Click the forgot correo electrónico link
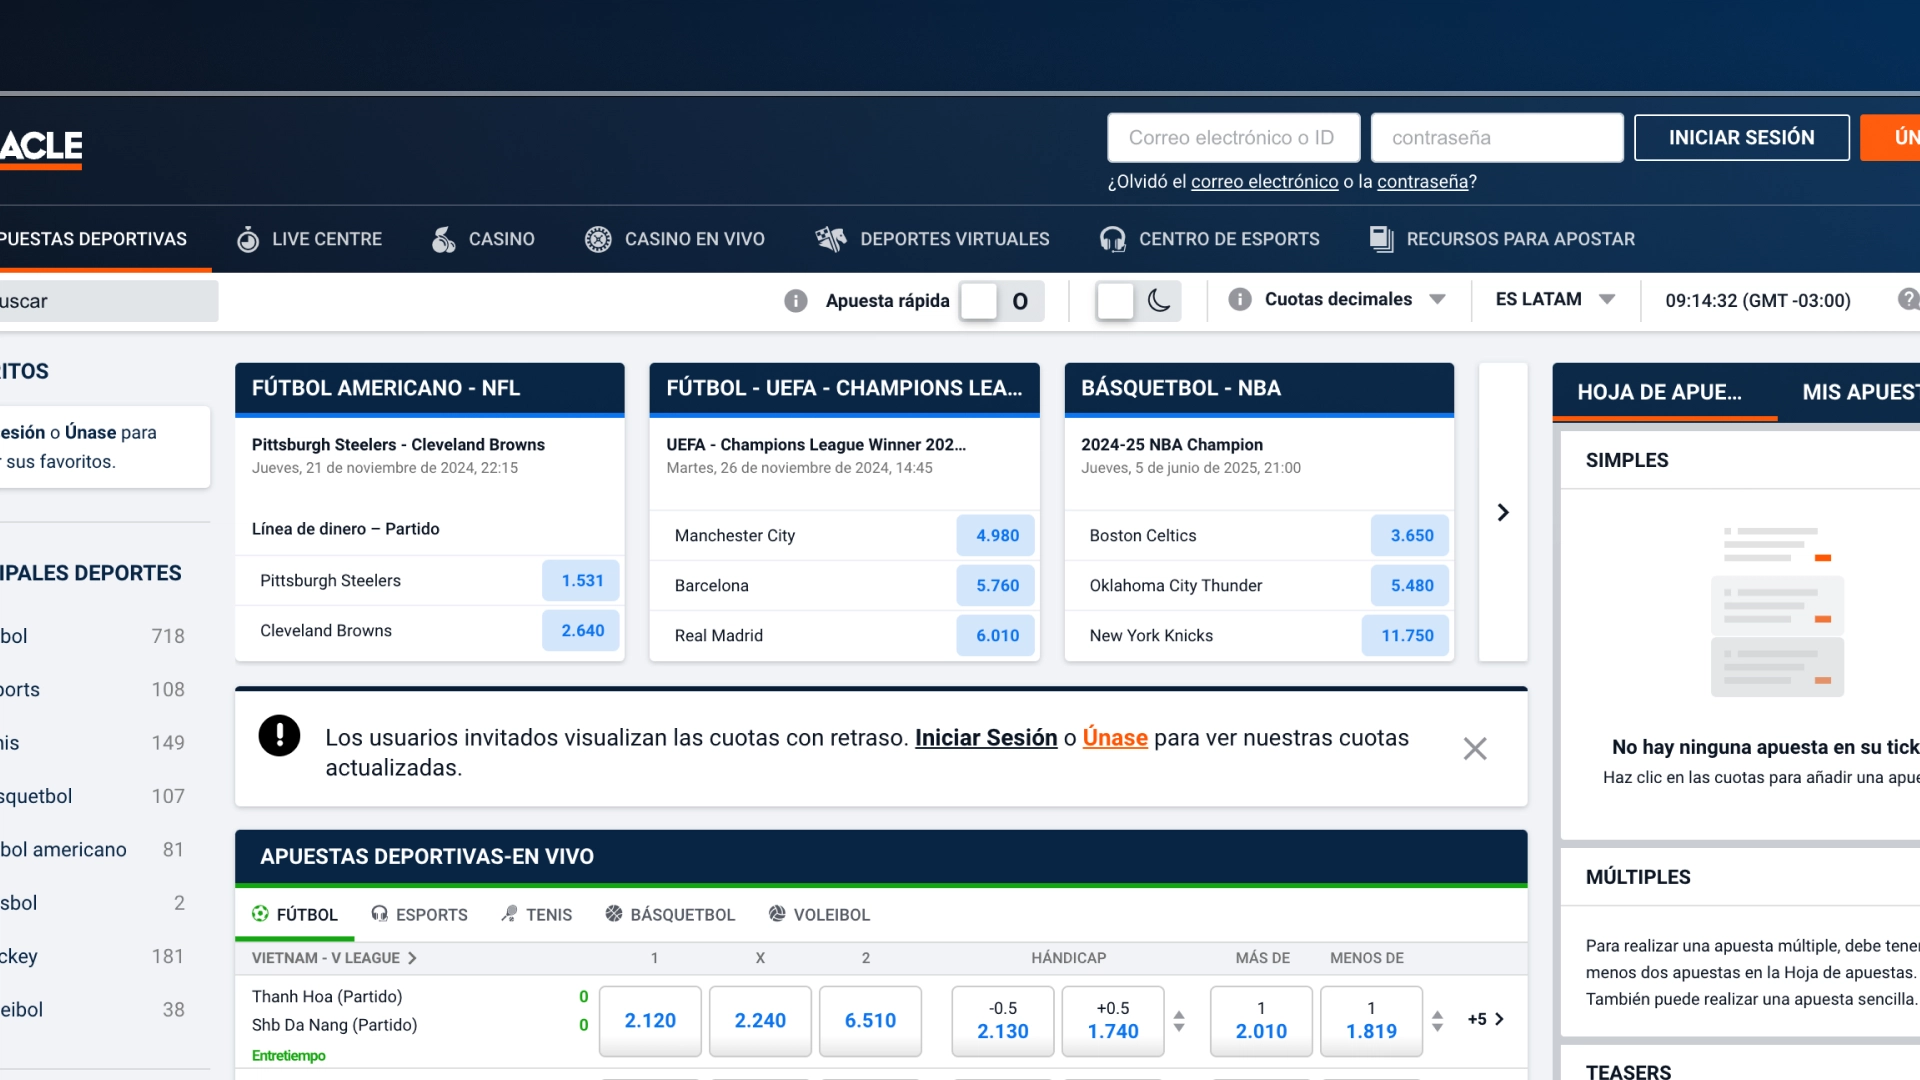Viewport: 1920px width, 1080px height. click(1264, 182)
